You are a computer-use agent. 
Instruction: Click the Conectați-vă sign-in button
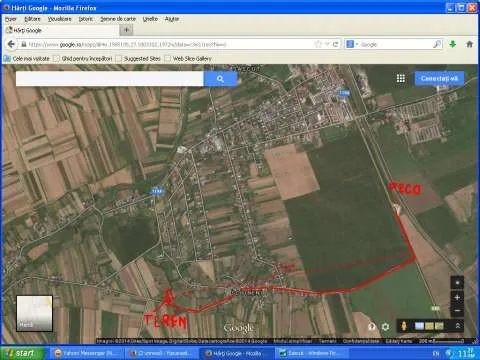pos(439,78)
